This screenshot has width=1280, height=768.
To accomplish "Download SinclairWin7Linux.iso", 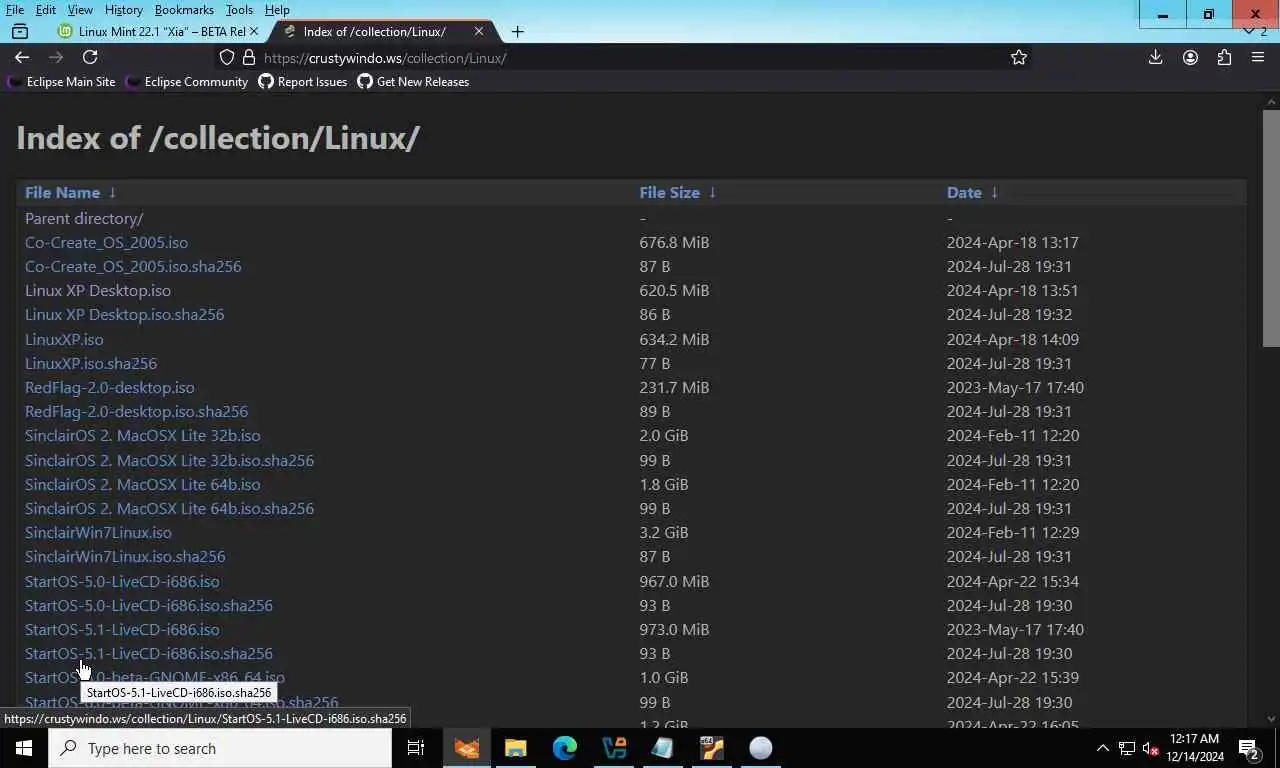I will click(x=98, y=532).
